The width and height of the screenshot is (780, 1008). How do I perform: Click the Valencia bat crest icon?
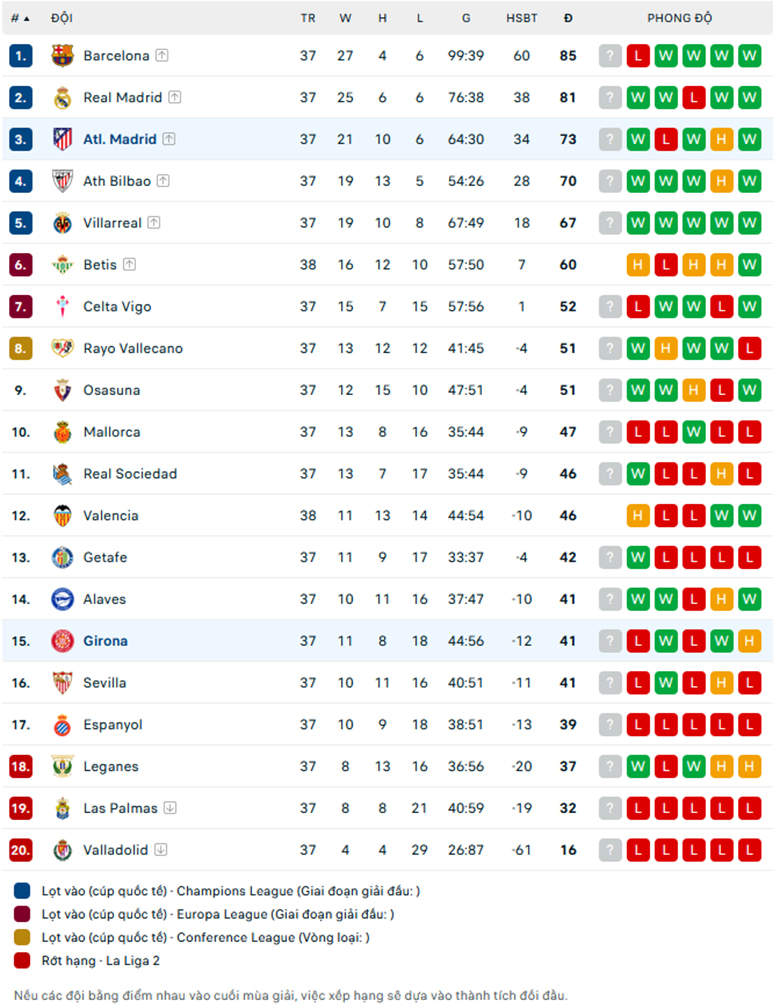click(x=62, y=516)
